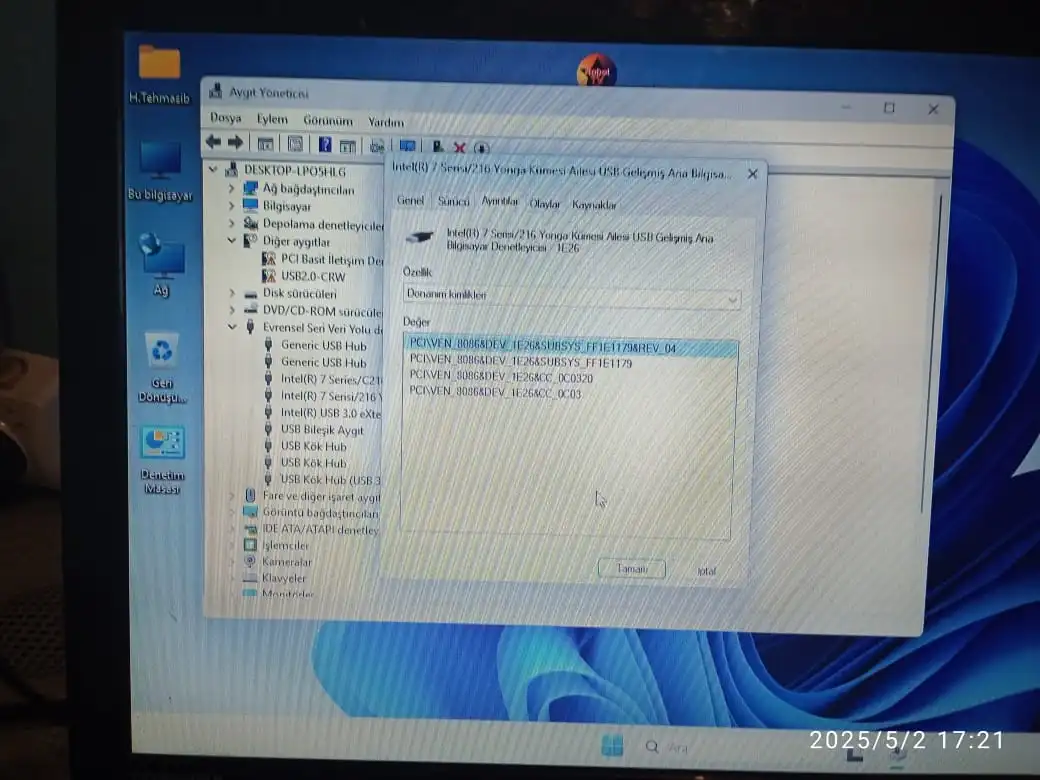
Task: Click the circled down-arrow toolbar icon
Action: (x=482, y=147)
